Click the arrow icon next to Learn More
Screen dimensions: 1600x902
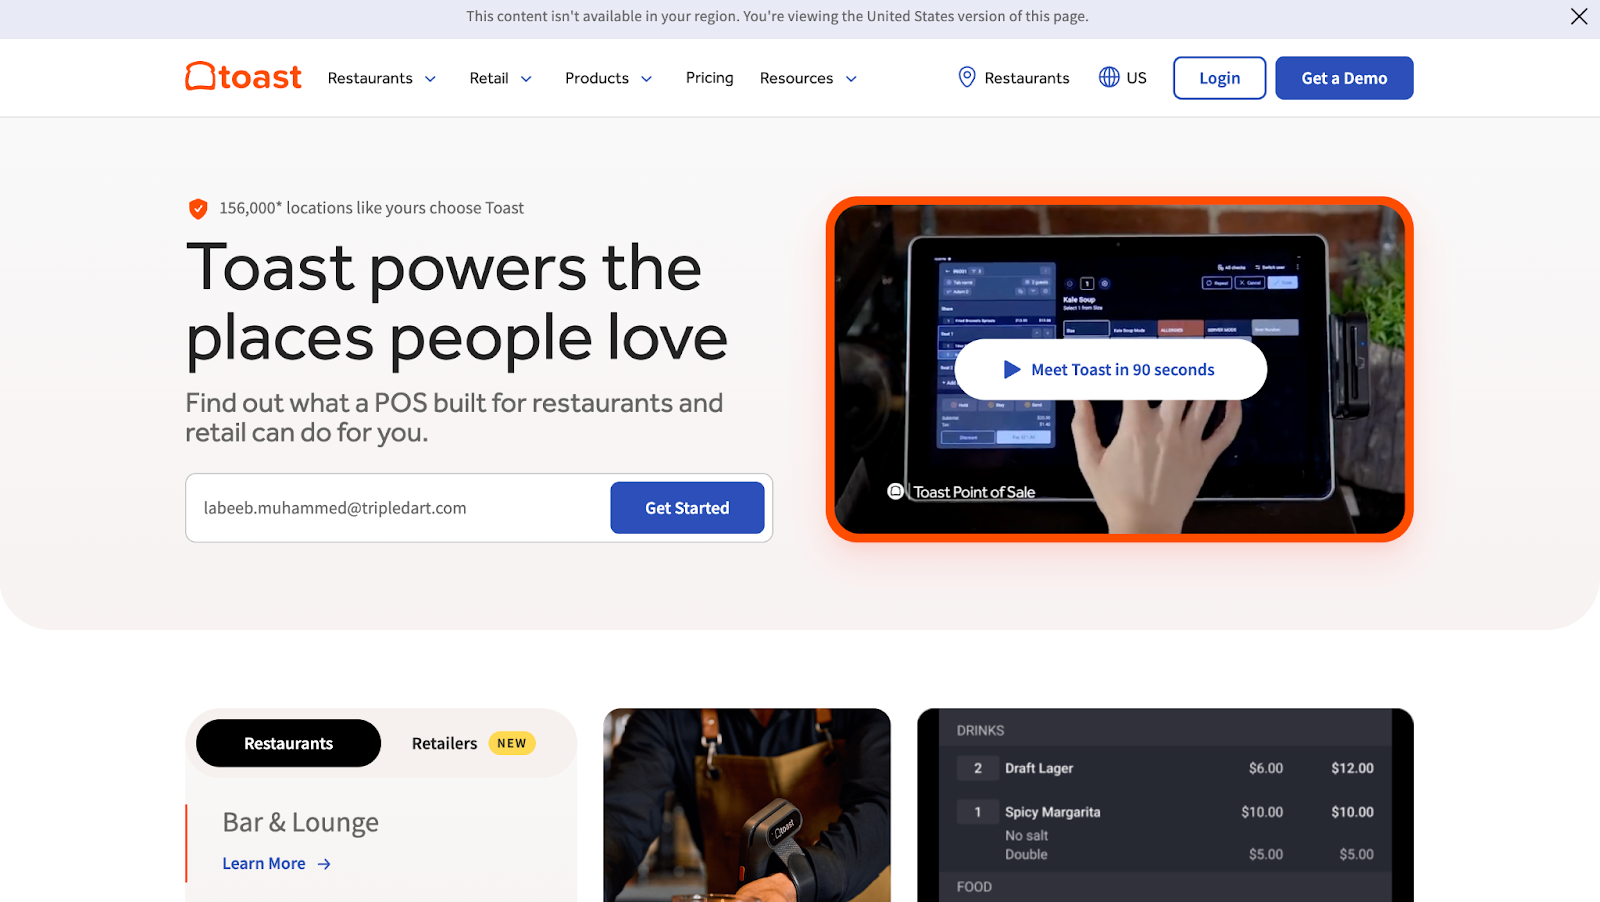click(x=324, y=864)
